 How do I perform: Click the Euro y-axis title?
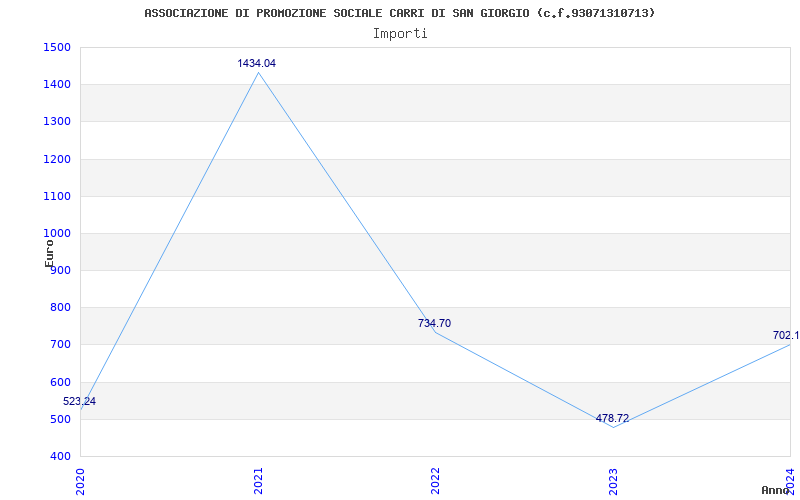(49, 252)
